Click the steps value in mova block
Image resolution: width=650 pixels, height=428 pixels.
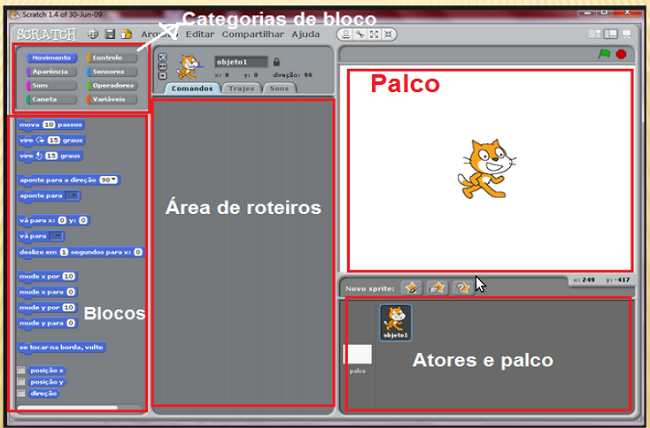[49, 124]
